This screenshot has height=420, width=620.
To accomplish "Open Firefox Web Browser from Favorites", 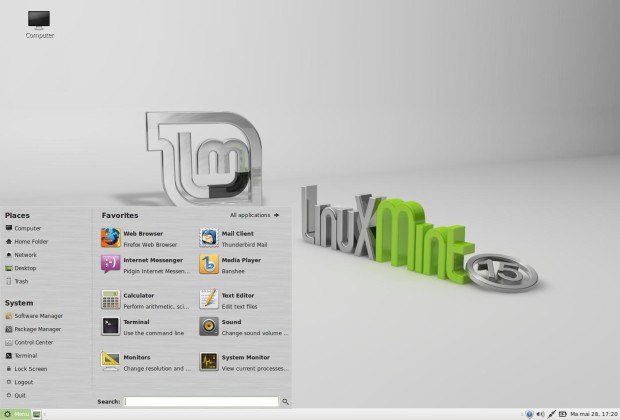I will [110, 238].
